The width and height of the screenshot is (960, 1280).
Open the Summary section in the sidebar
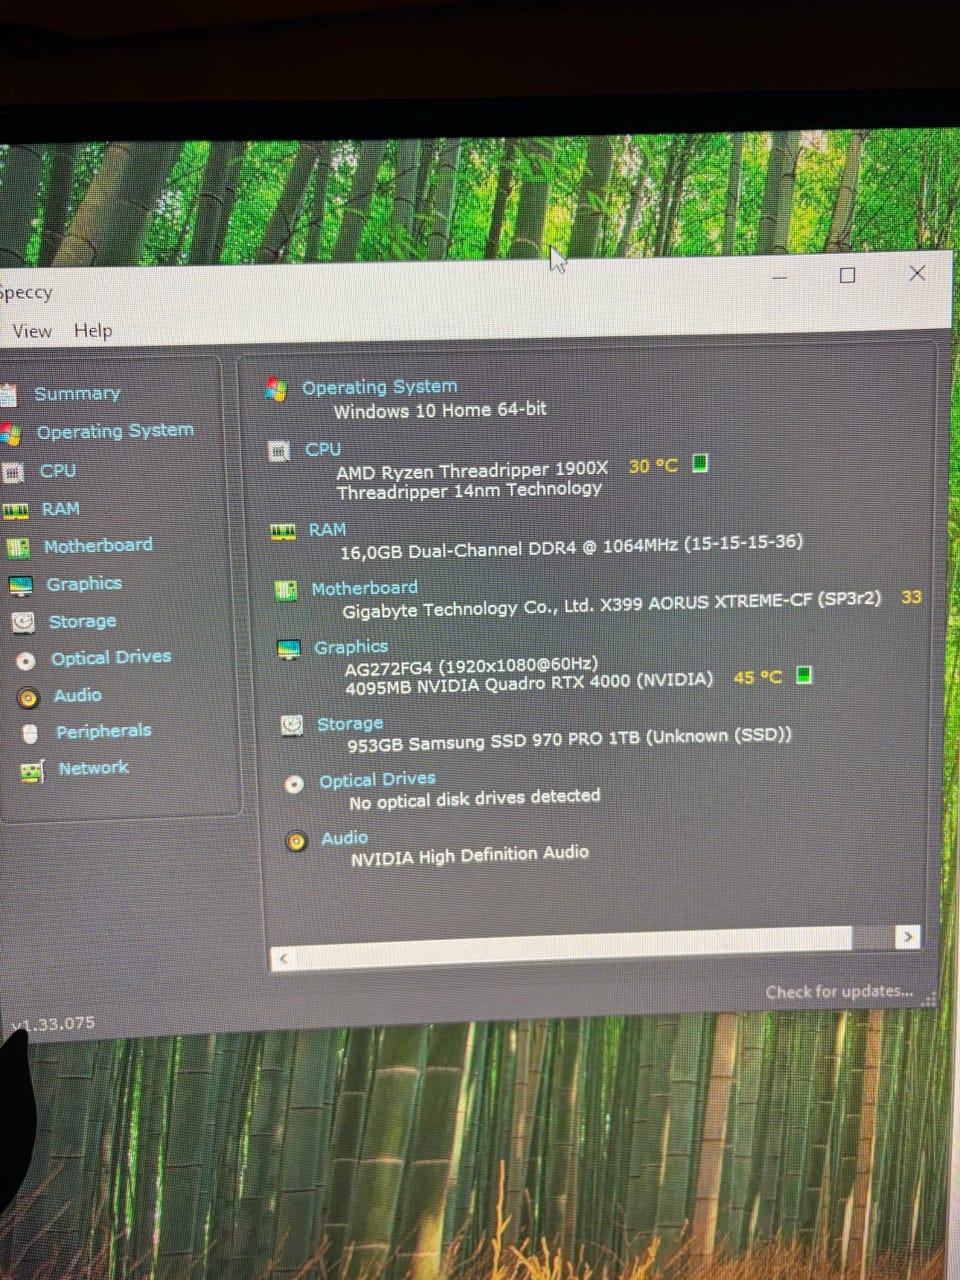77,394
